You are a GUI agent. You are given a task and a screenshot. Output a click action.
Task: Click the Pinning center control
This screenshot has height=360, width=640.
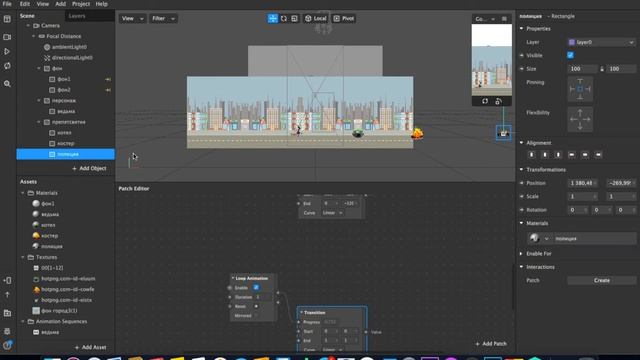tap(580, 89)
